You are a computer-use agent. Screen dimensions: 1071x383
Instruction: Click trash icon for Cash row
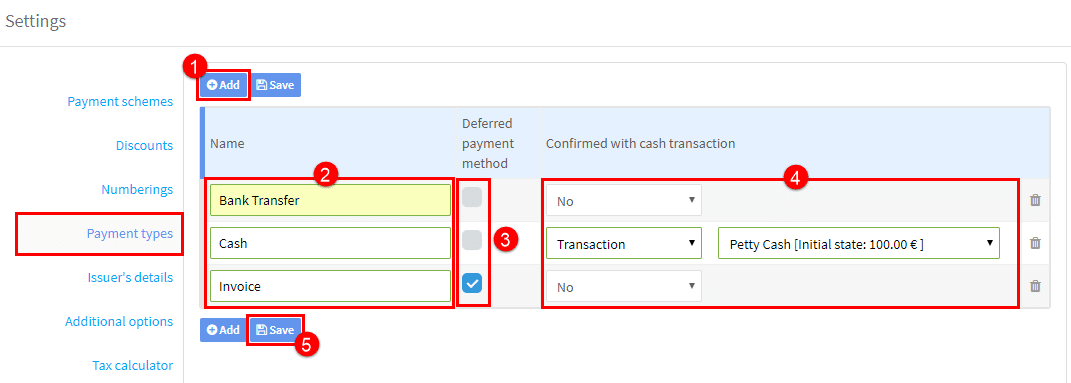[1035, 243]
